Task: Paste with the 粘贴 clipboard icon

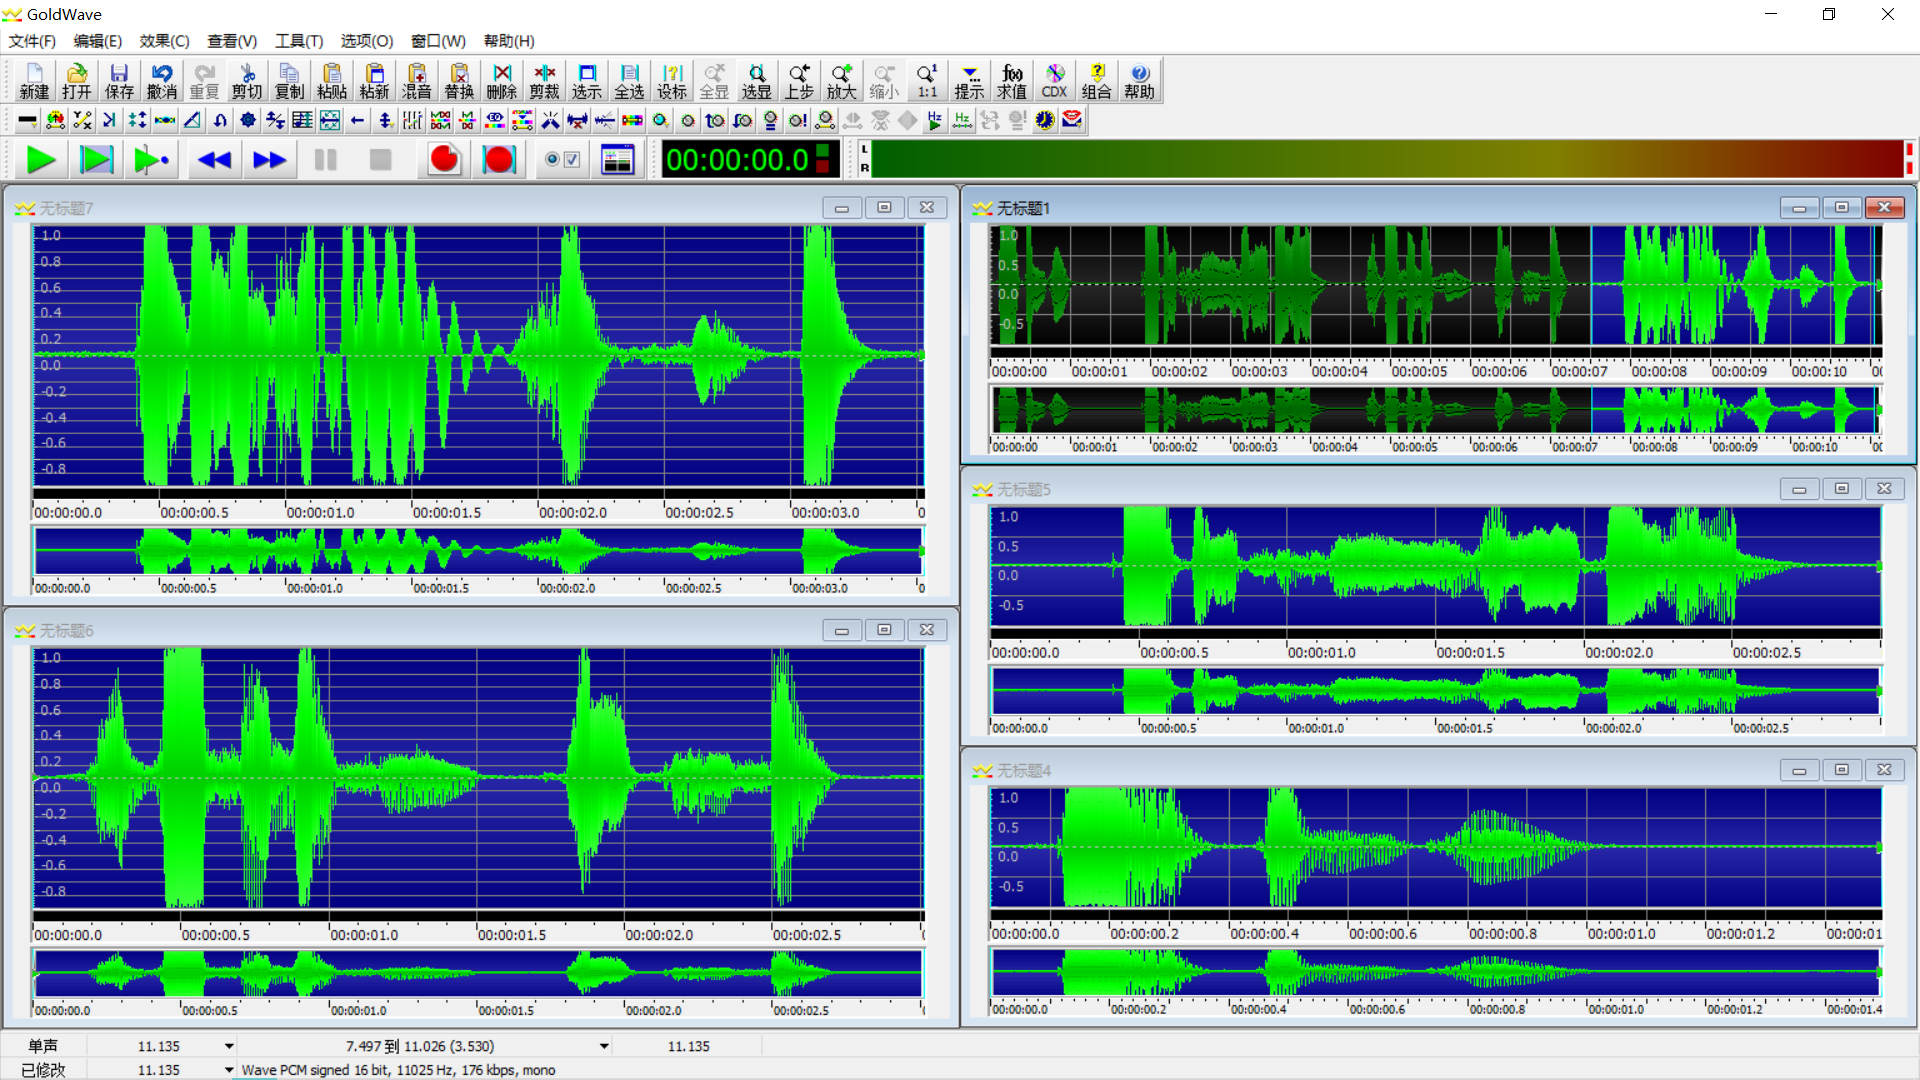Action: click(332, 81)
